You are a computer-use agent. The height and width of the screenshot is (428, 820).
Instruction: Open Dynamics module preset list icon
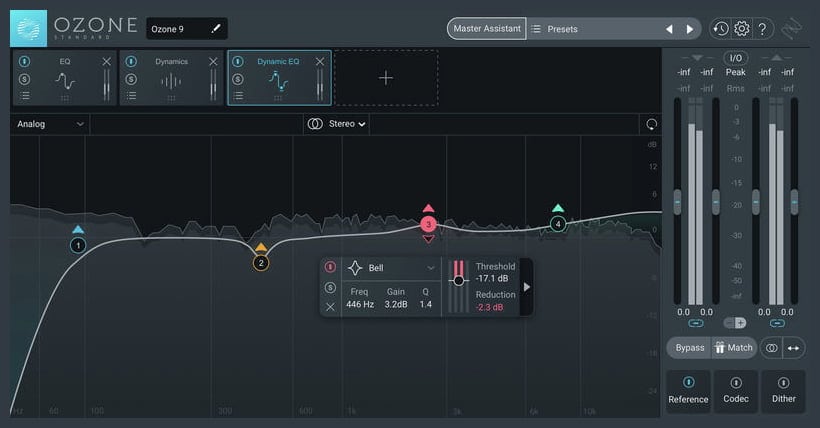click(x=131, y=96)
